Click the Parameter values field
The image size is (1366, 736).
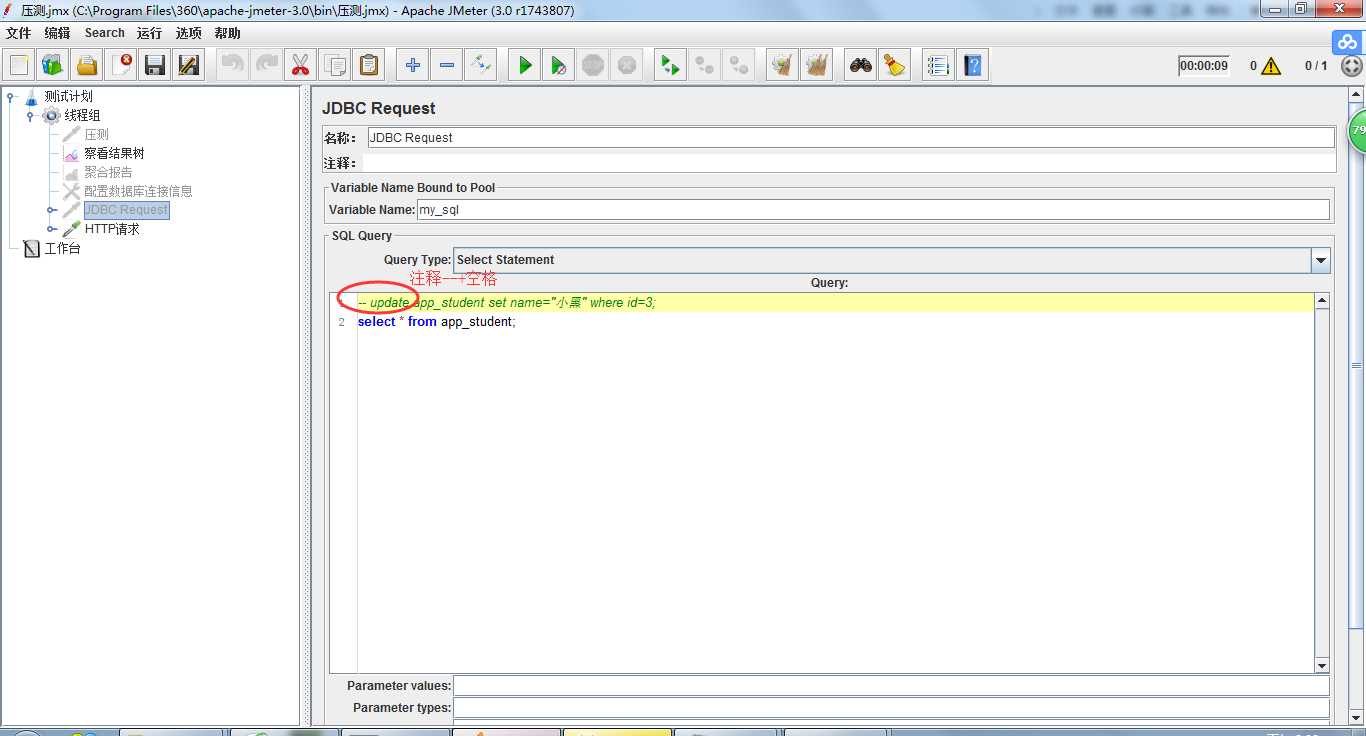point(891,686)
